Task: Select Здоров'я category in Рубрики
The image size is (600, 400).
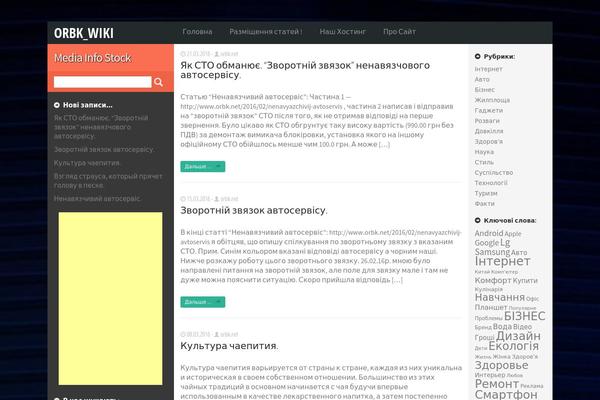Action: pyautogui.click(x=489, y=141)
